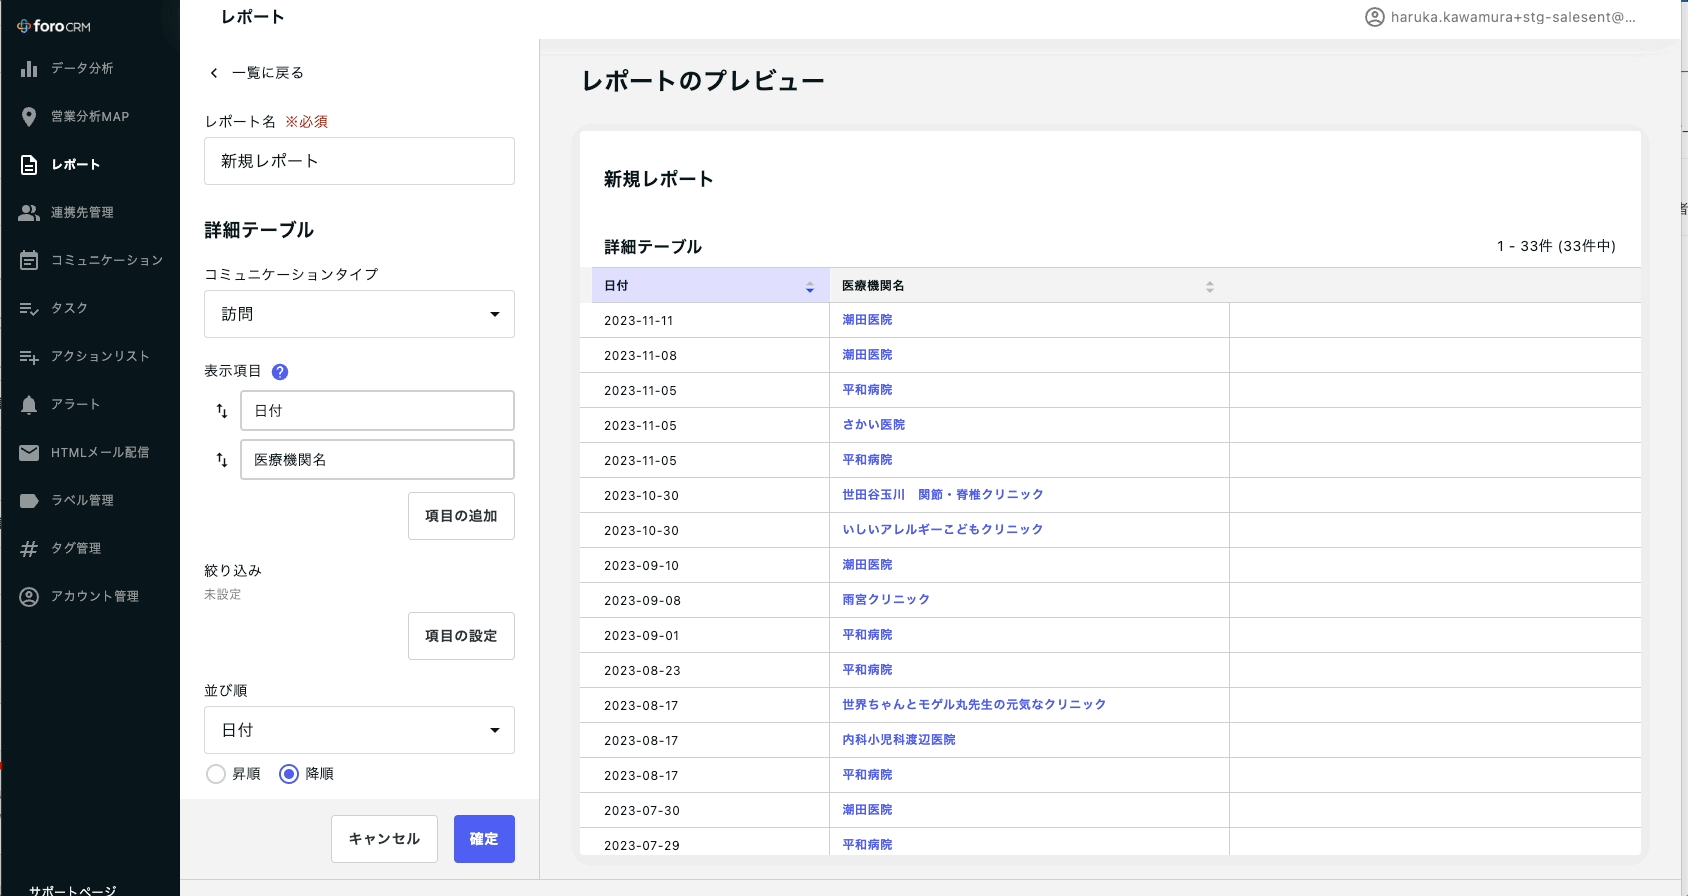Select the 昇順 radio button

tap(215, 774)
